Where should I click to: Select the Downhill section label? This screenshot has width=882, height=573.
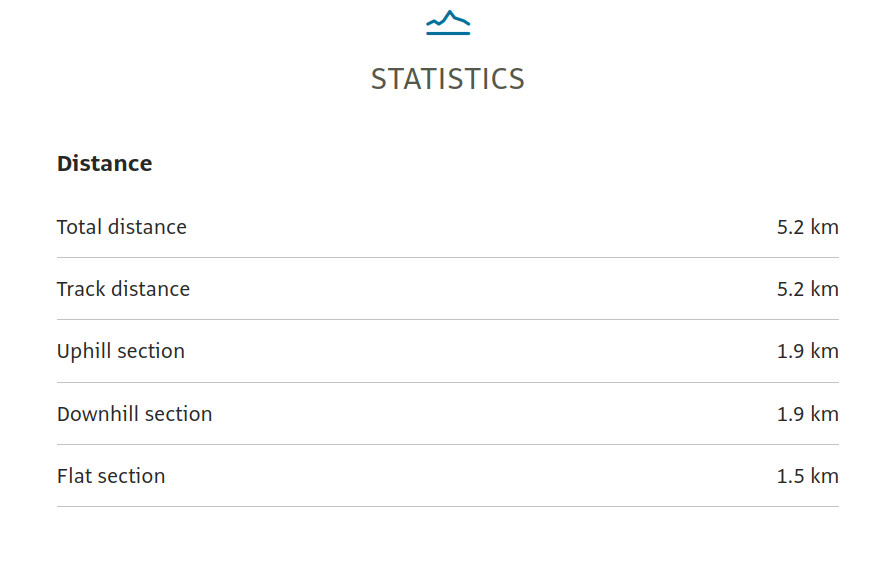click(135, 414)
